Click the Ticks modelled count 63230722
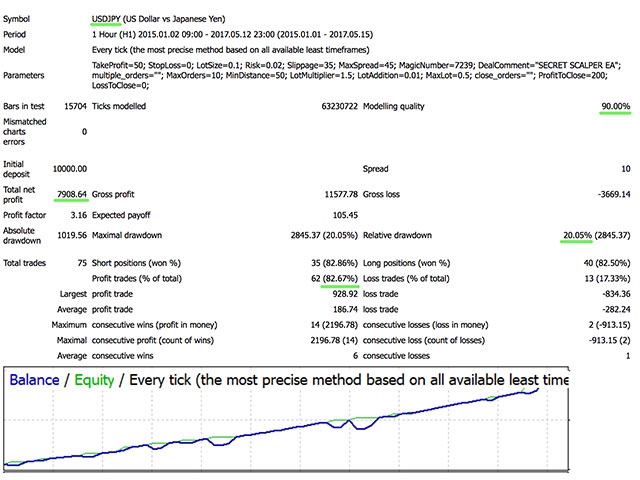Image resolution: width=640 pixels, height=480 pixels. click(340, 107)
